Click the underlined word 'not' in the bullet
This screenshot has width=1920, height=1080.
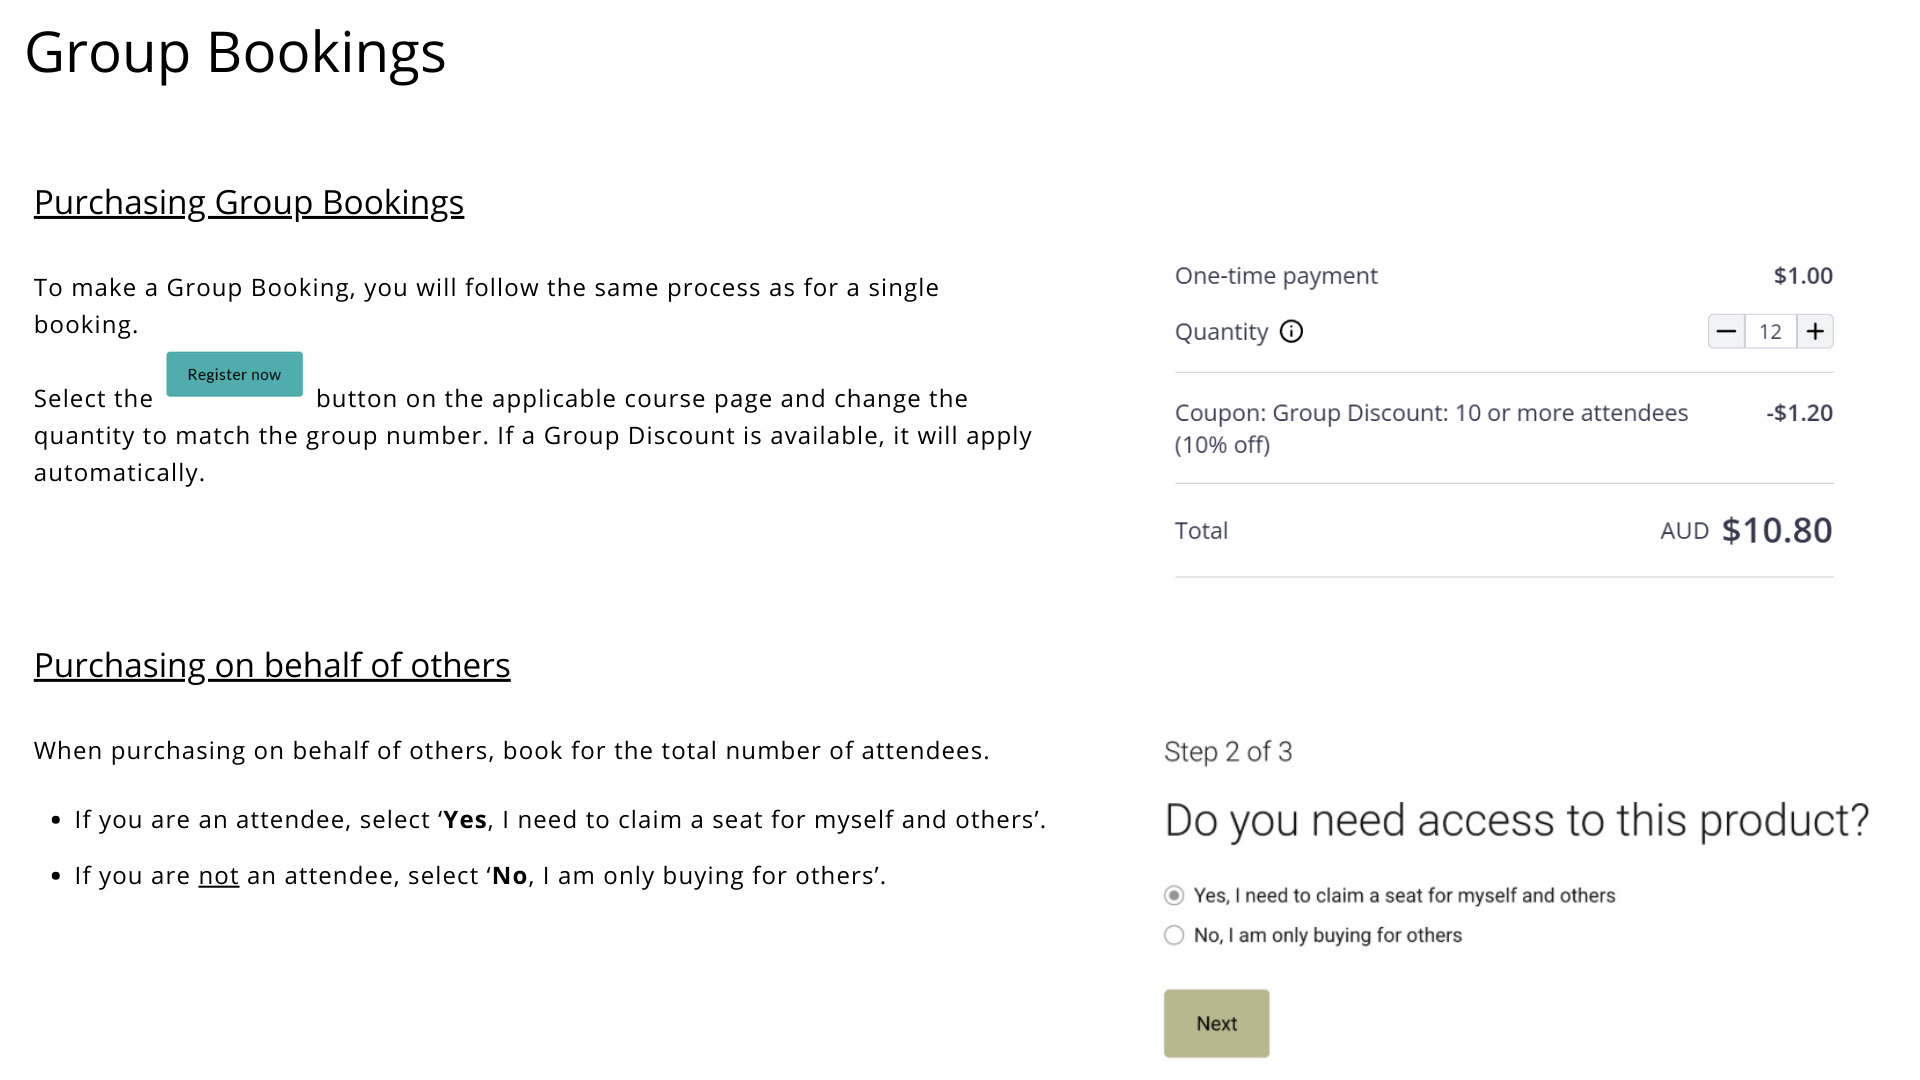[218, 876]
